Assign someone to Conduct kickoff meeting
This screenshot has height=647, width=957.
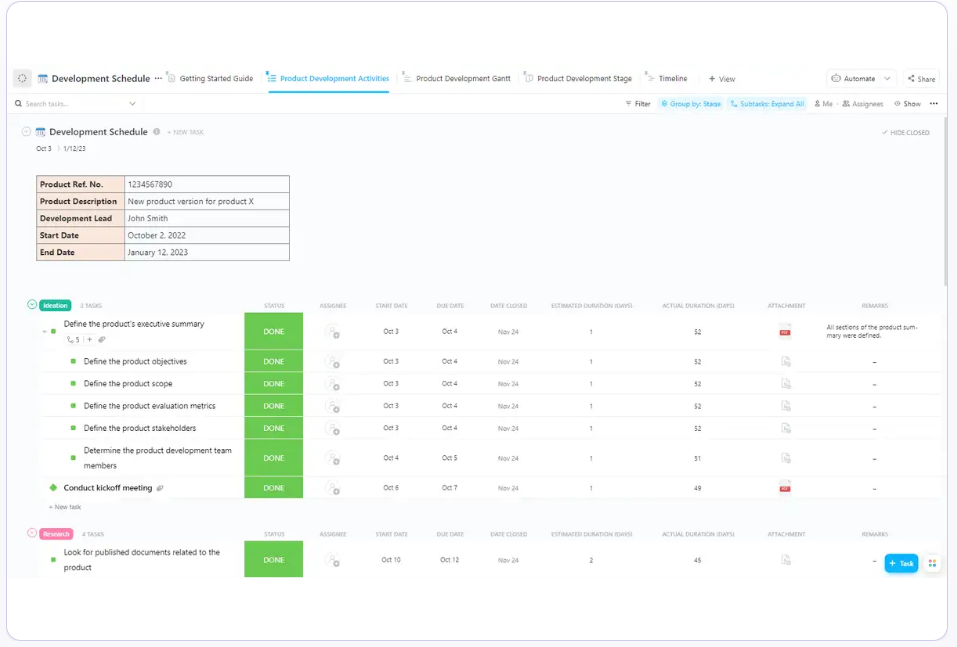[x=332, y=488]
